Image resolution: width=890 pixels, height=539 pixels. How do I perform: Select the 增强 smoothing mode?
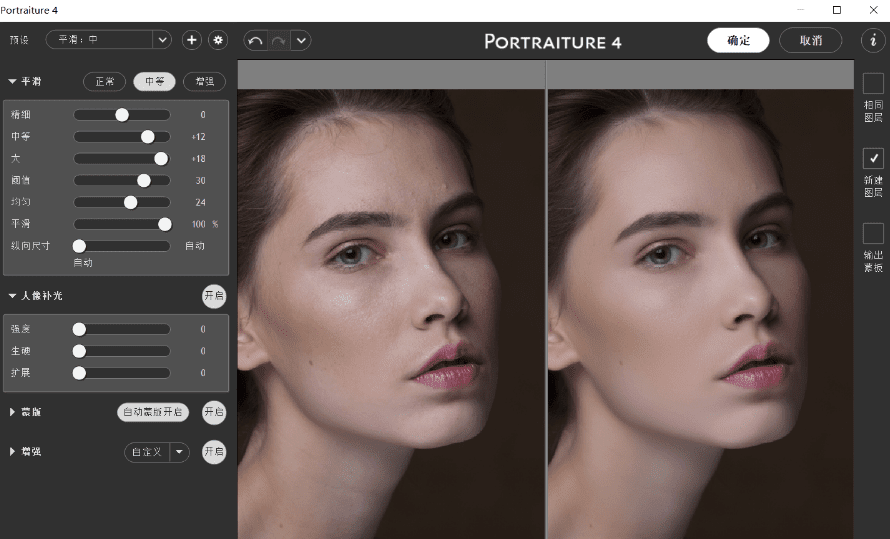(x=204, y=81)
